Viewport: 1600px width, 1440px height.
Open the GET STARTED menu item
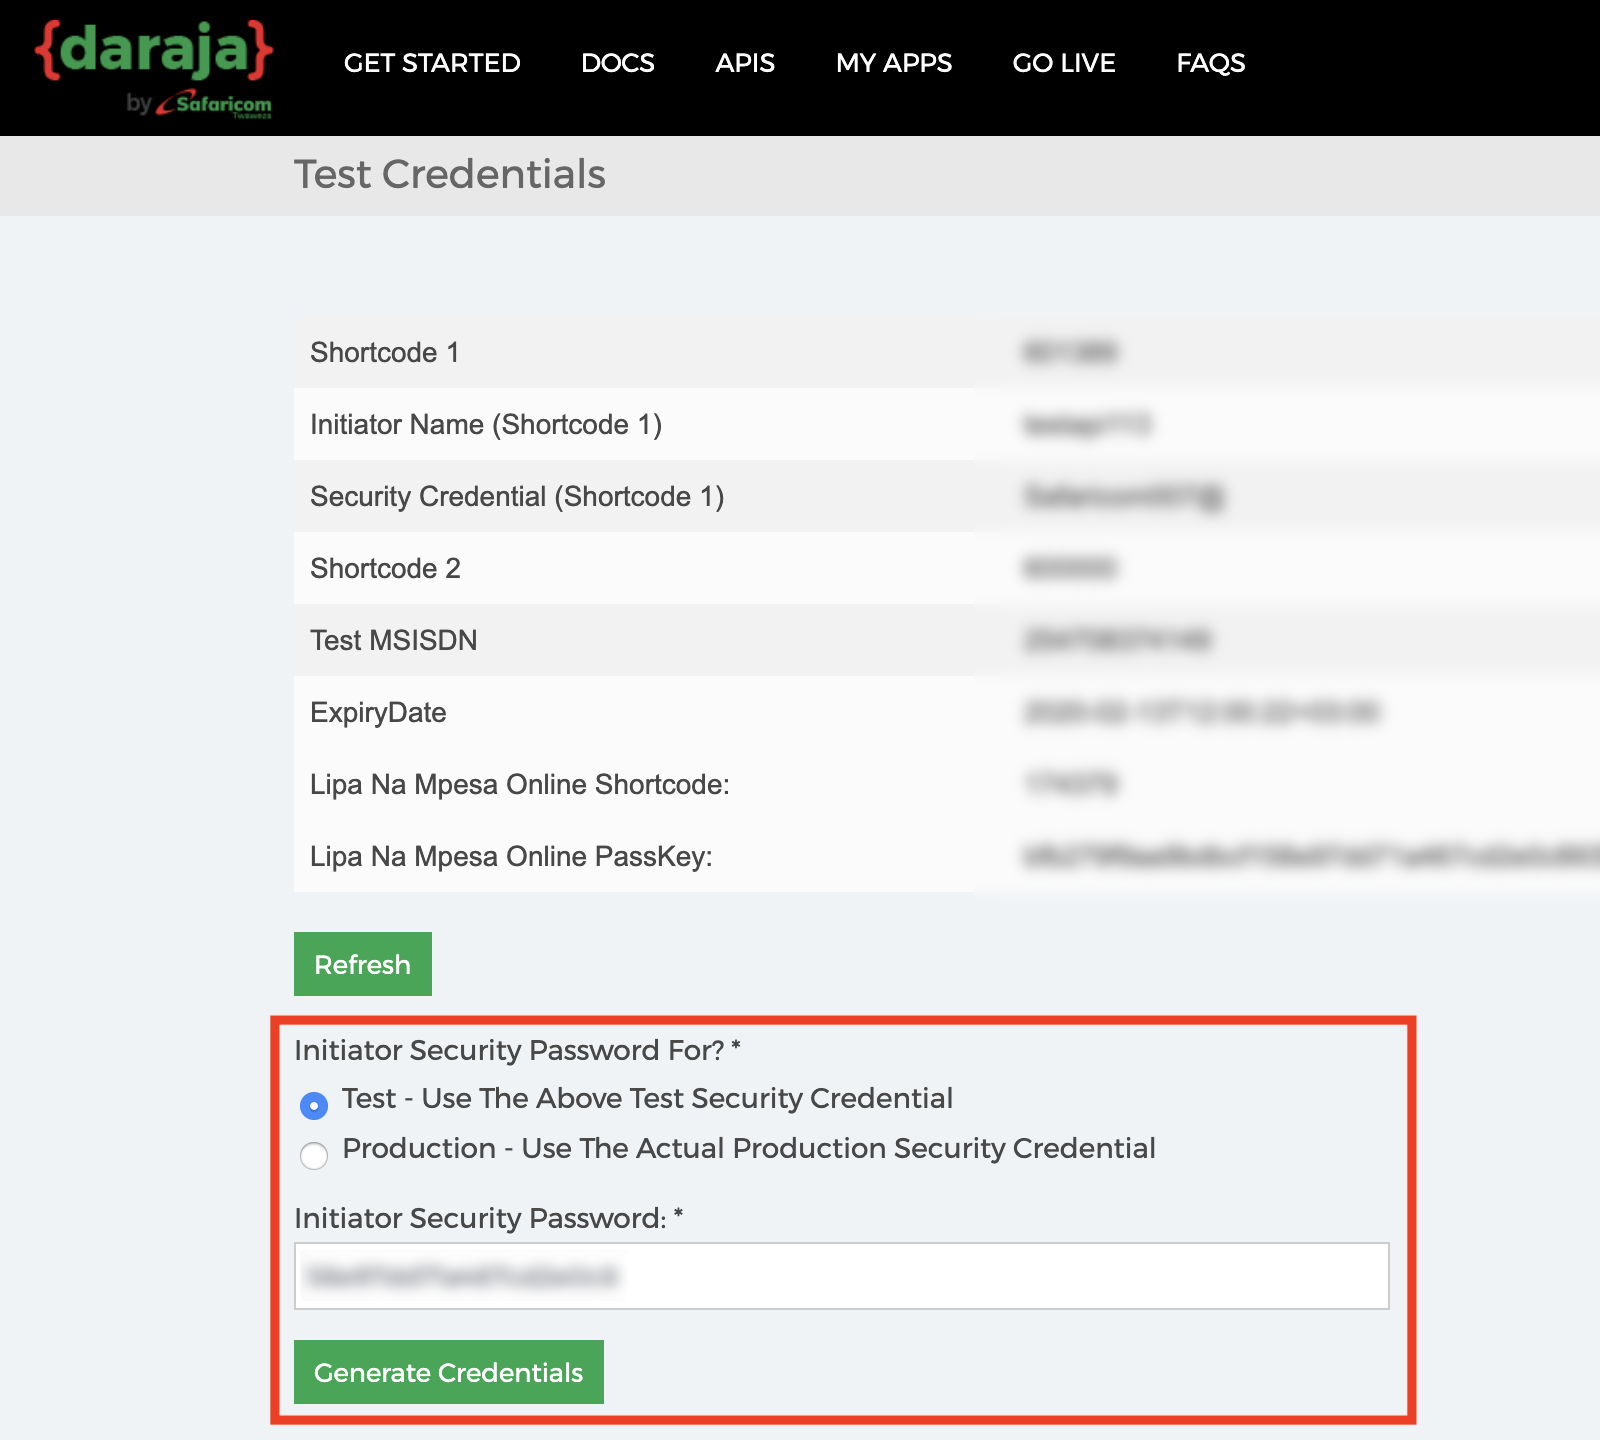pos(432,63)
